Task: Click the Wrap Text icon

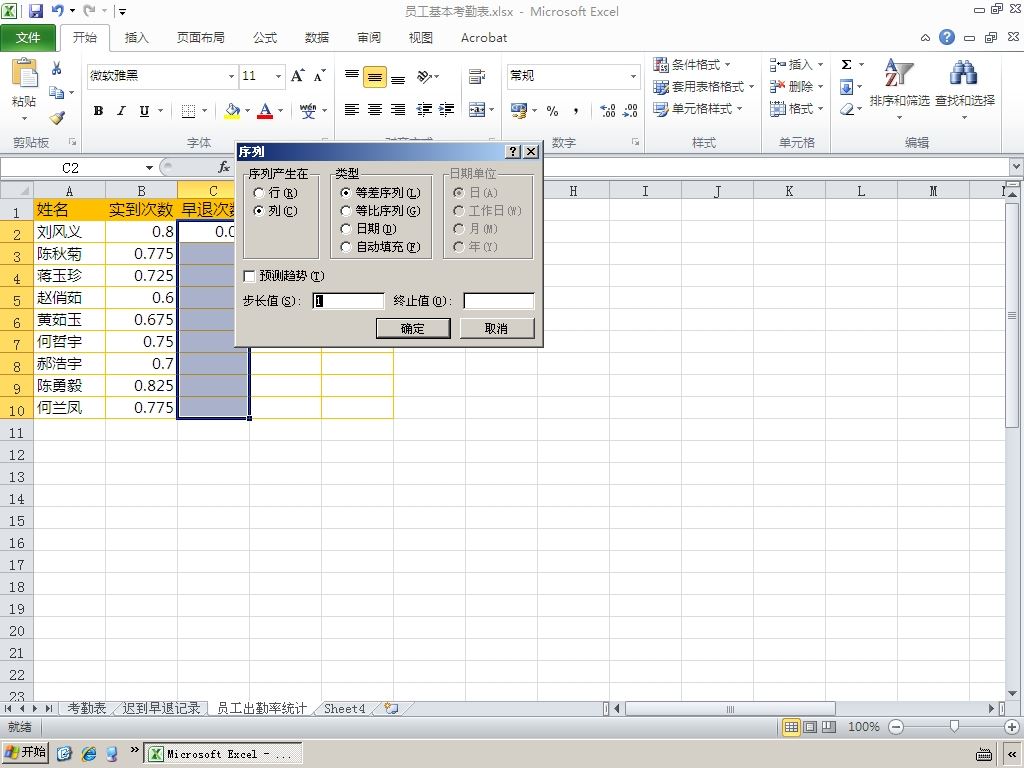Action: click(477, 76)
